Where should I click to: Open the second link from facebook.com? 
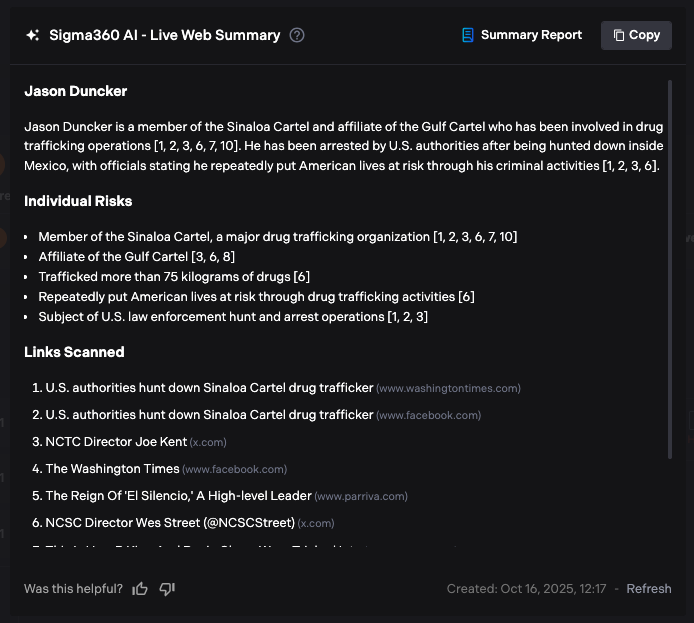209,415
